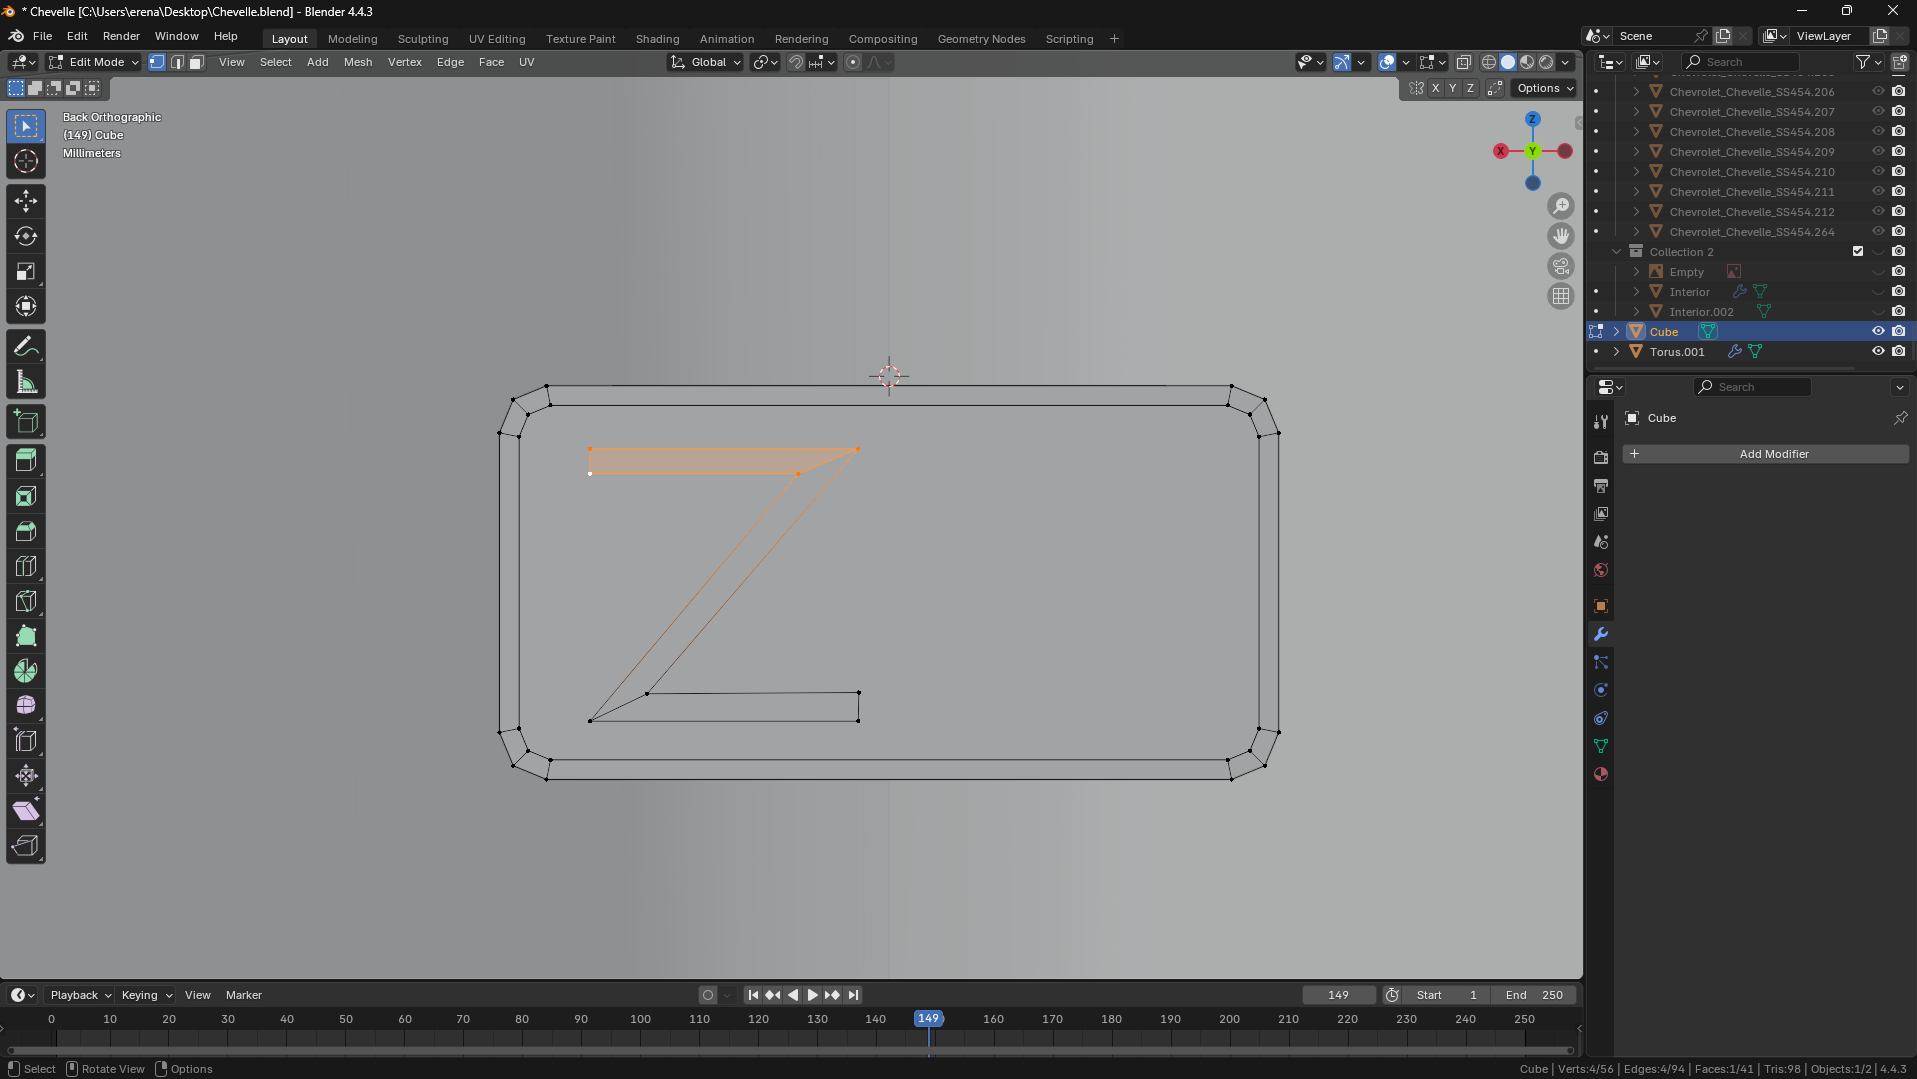The width and height of the screenshot is (1917, 1079).
Task: Select the Bevel tool
Action: point(26,531)
